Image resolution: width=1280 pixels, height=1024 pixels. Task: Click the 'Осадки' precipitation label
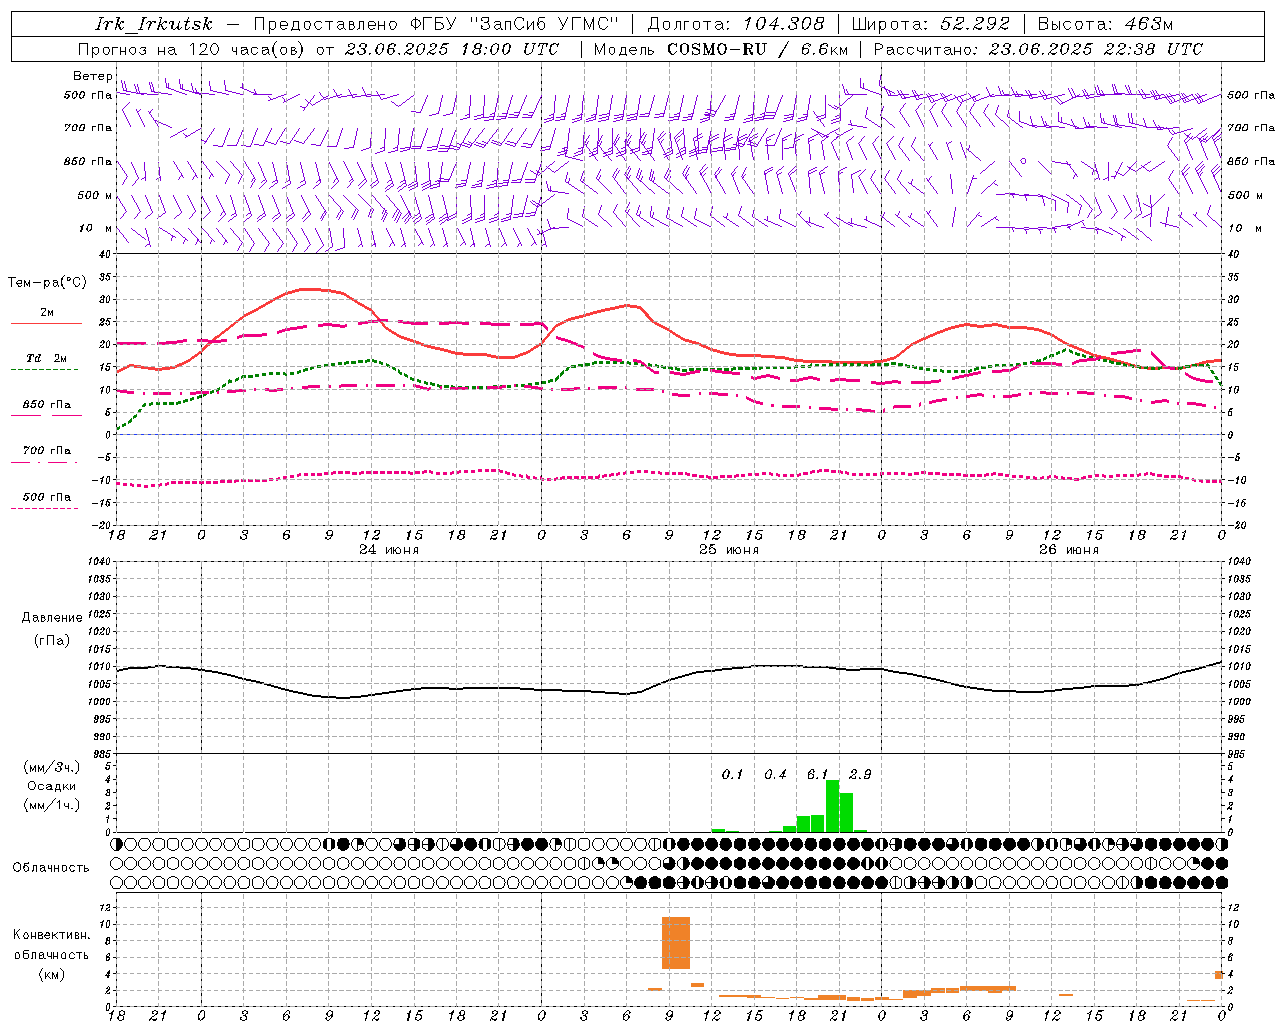point(52,786)
